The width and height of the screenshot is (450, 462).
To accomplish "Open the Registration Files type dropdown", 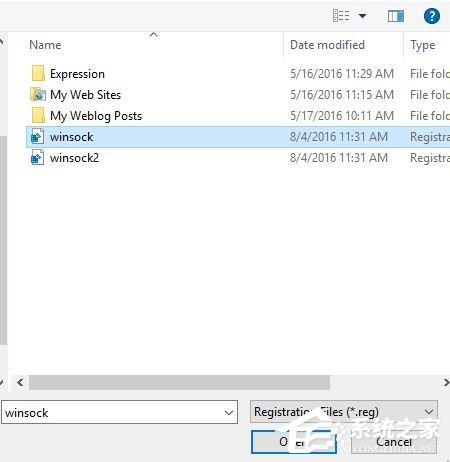I will click(x=344, y=412).
